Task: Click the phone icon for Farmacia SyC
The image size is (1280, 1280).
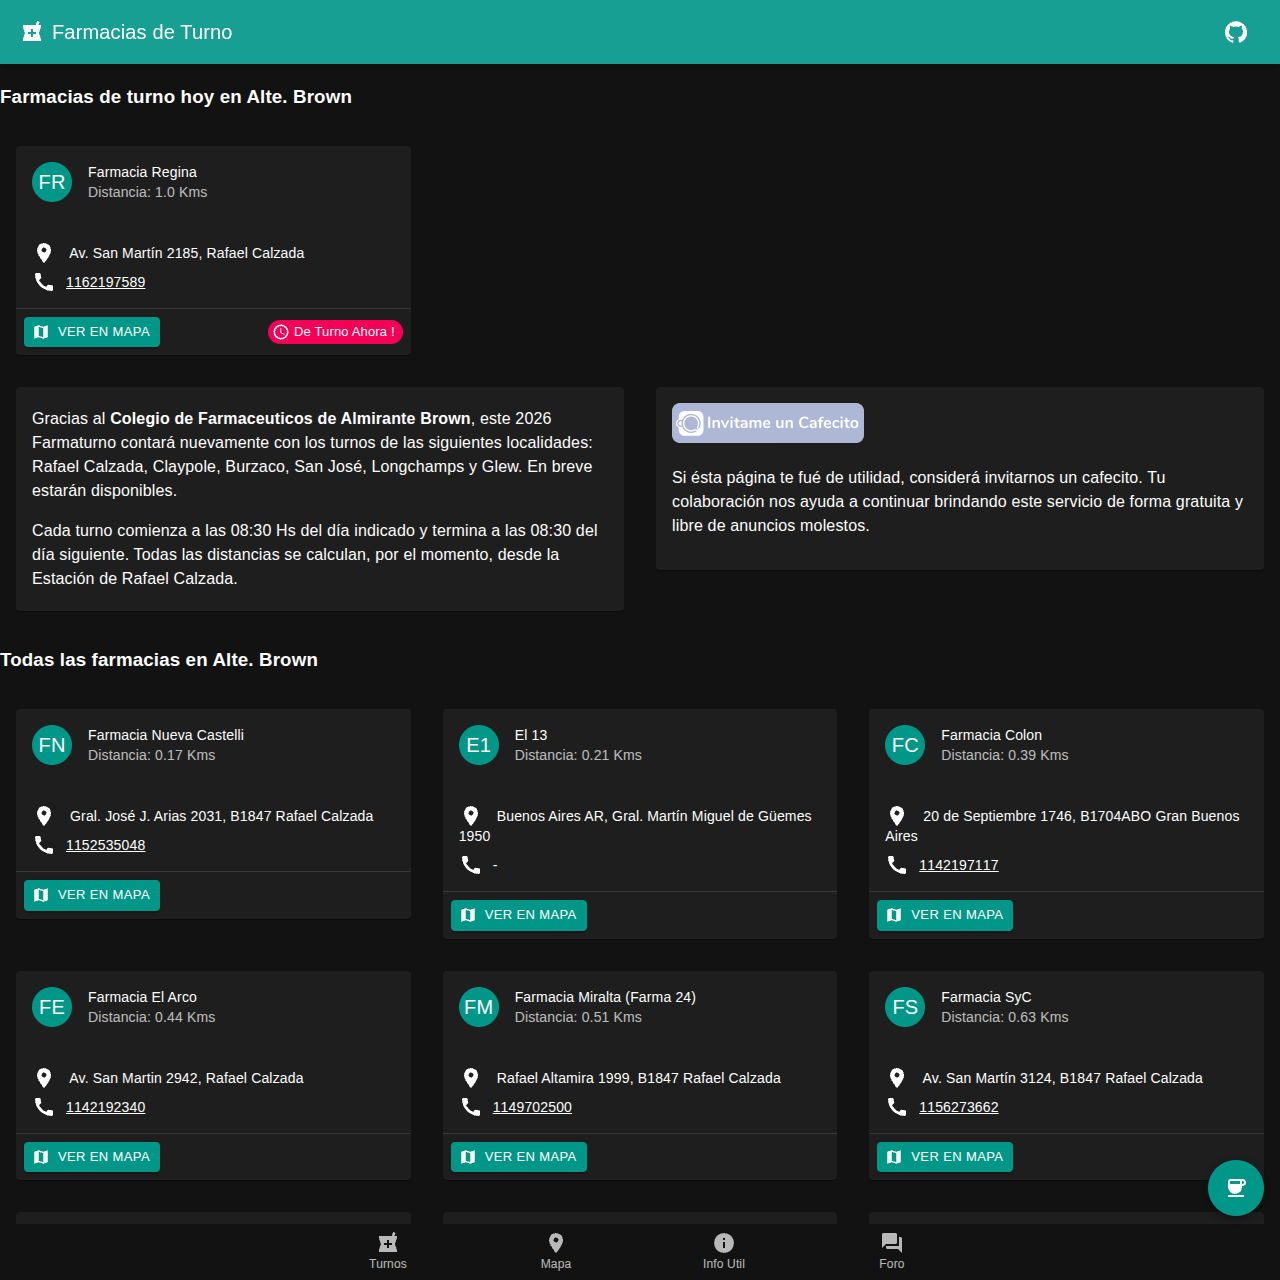Action: pos(897,1107)
